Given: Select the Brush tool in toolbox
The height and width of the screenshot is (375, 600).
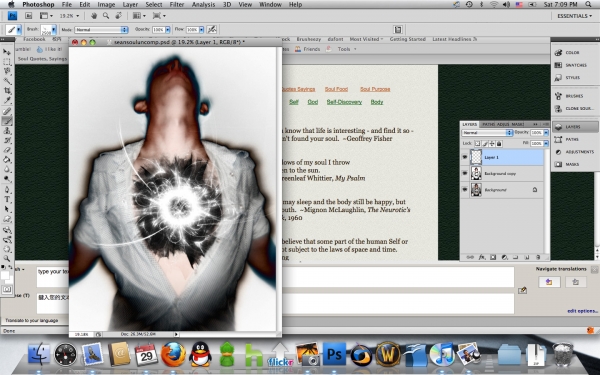Looking at the screenshot, I should (x=7, y=121).
